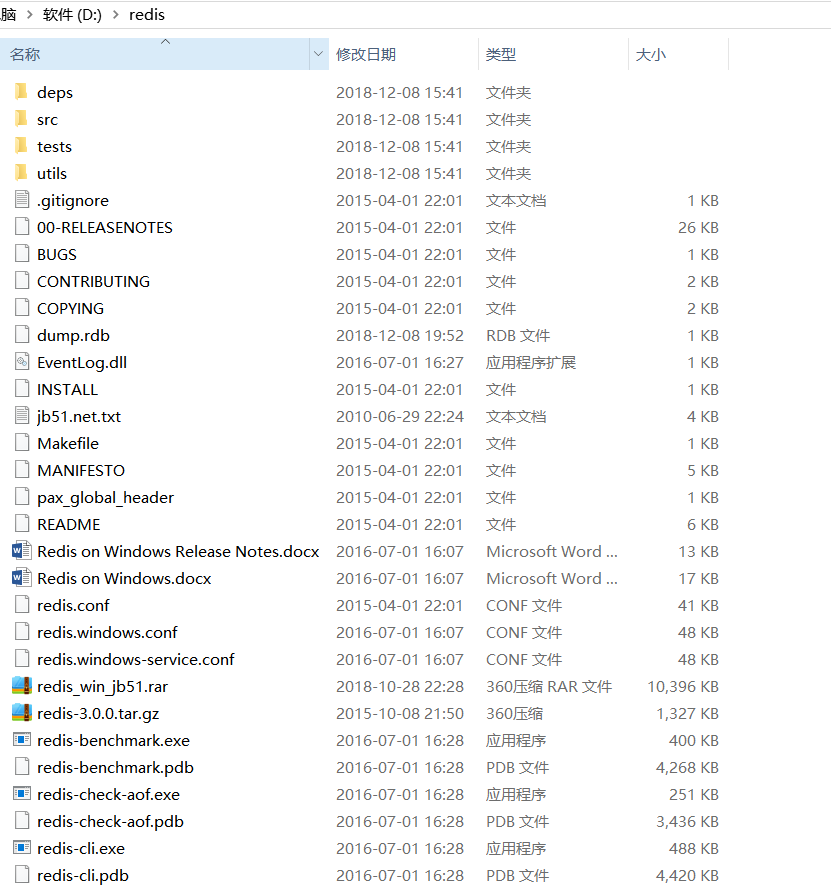The image size is (831, 890).
Task: Select the Makefile file icon
Action: [22, 443]
